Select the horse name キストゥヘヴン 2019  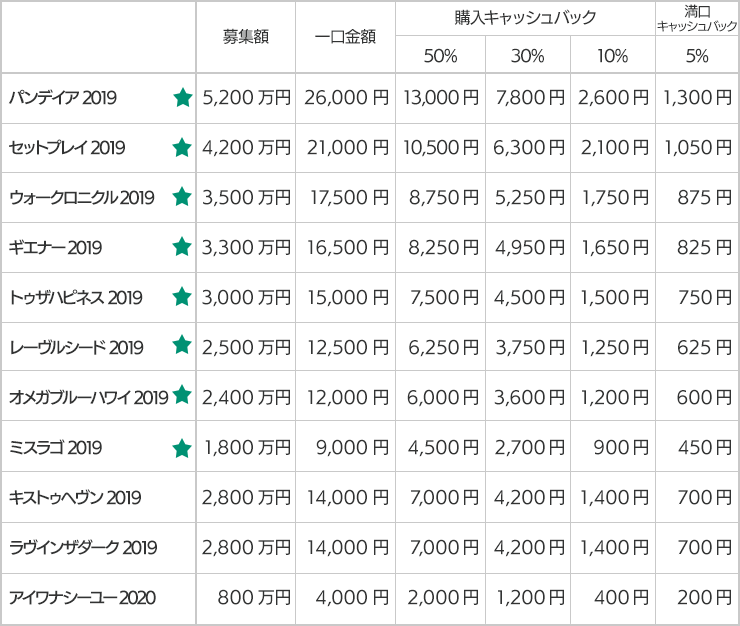(x=75, y=498)
